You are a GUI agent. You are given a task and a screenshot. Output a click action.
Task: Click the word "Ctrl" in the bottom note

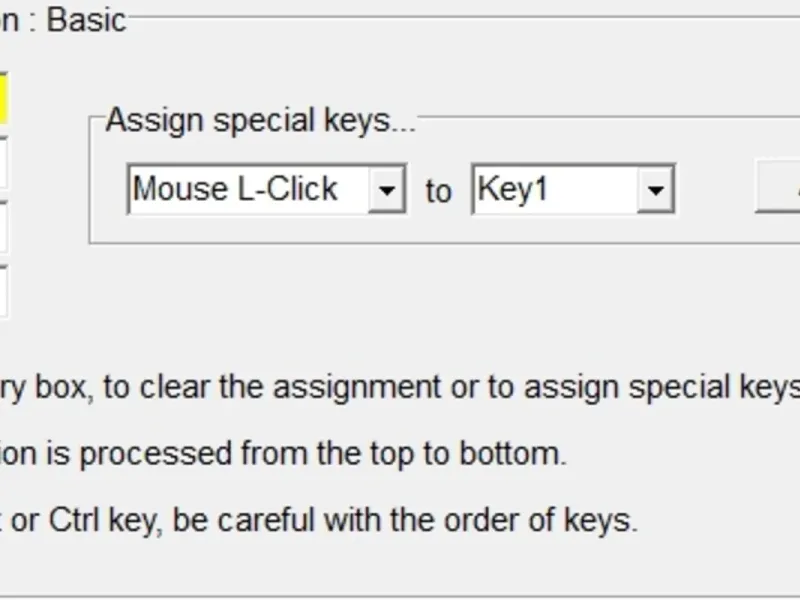tap(74, 520)
